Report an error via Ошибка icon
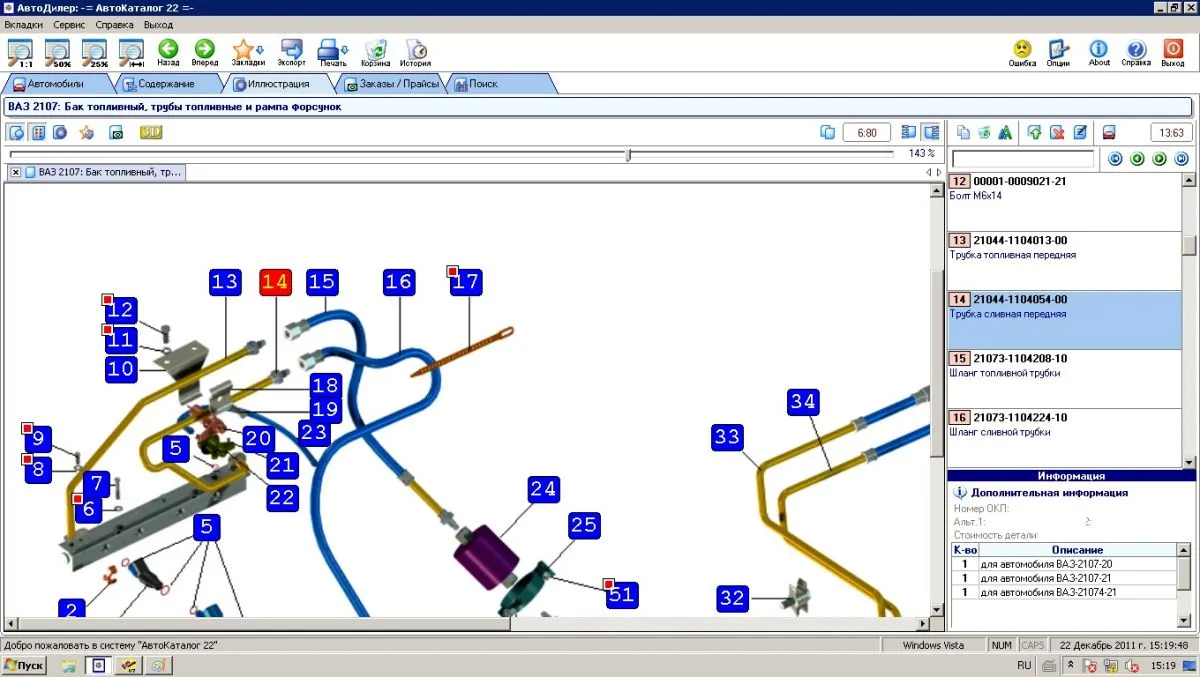1200x677 pixels. click(1022, 52)
